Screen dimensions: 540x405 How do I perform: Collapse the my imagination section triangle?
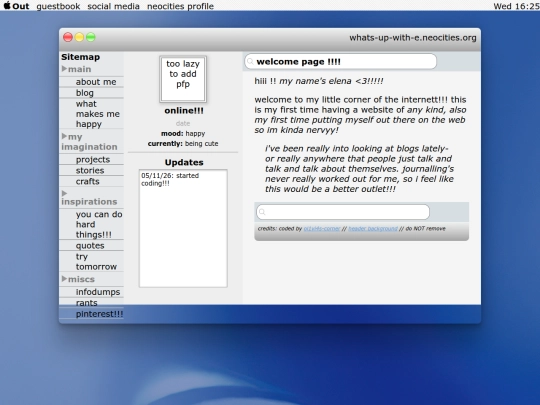coord(64,136)
